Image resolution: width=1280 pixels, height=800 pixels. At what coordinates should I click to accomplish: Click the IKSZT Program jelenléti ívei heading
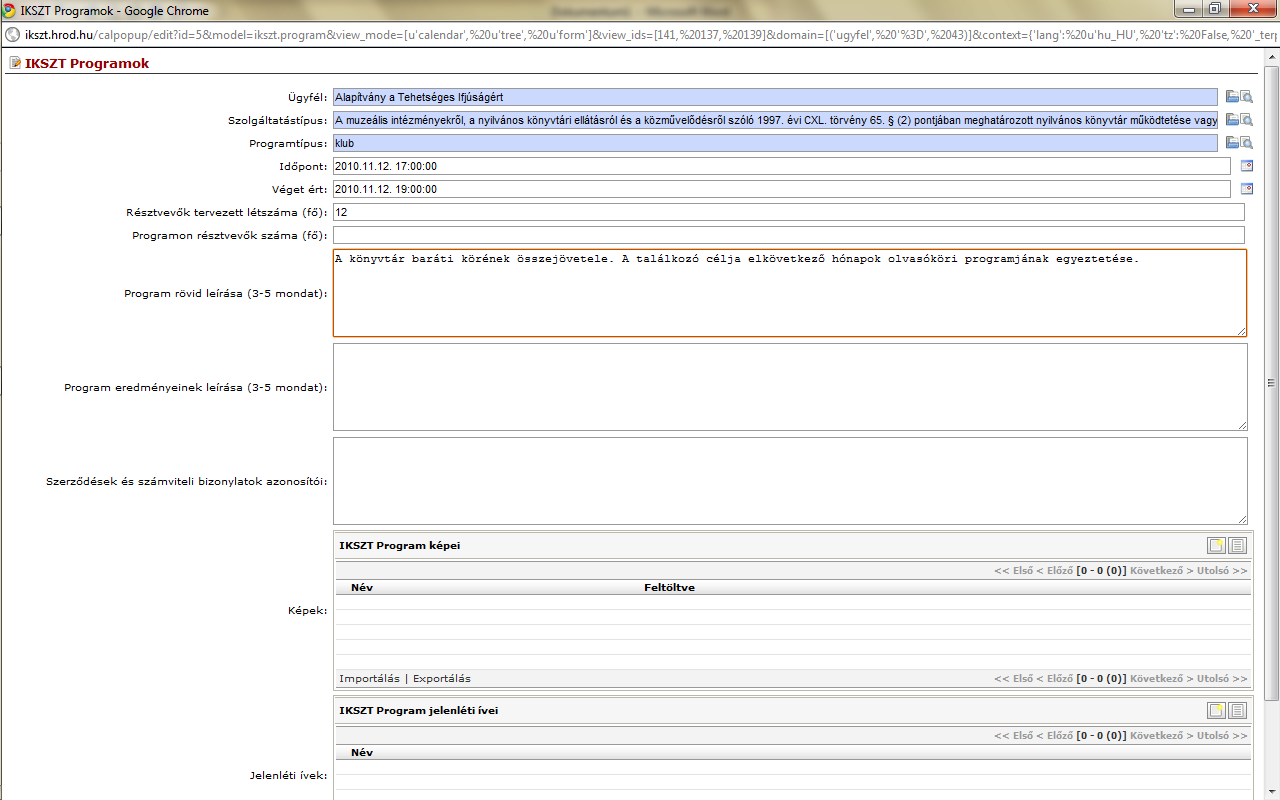pos(419,710)
